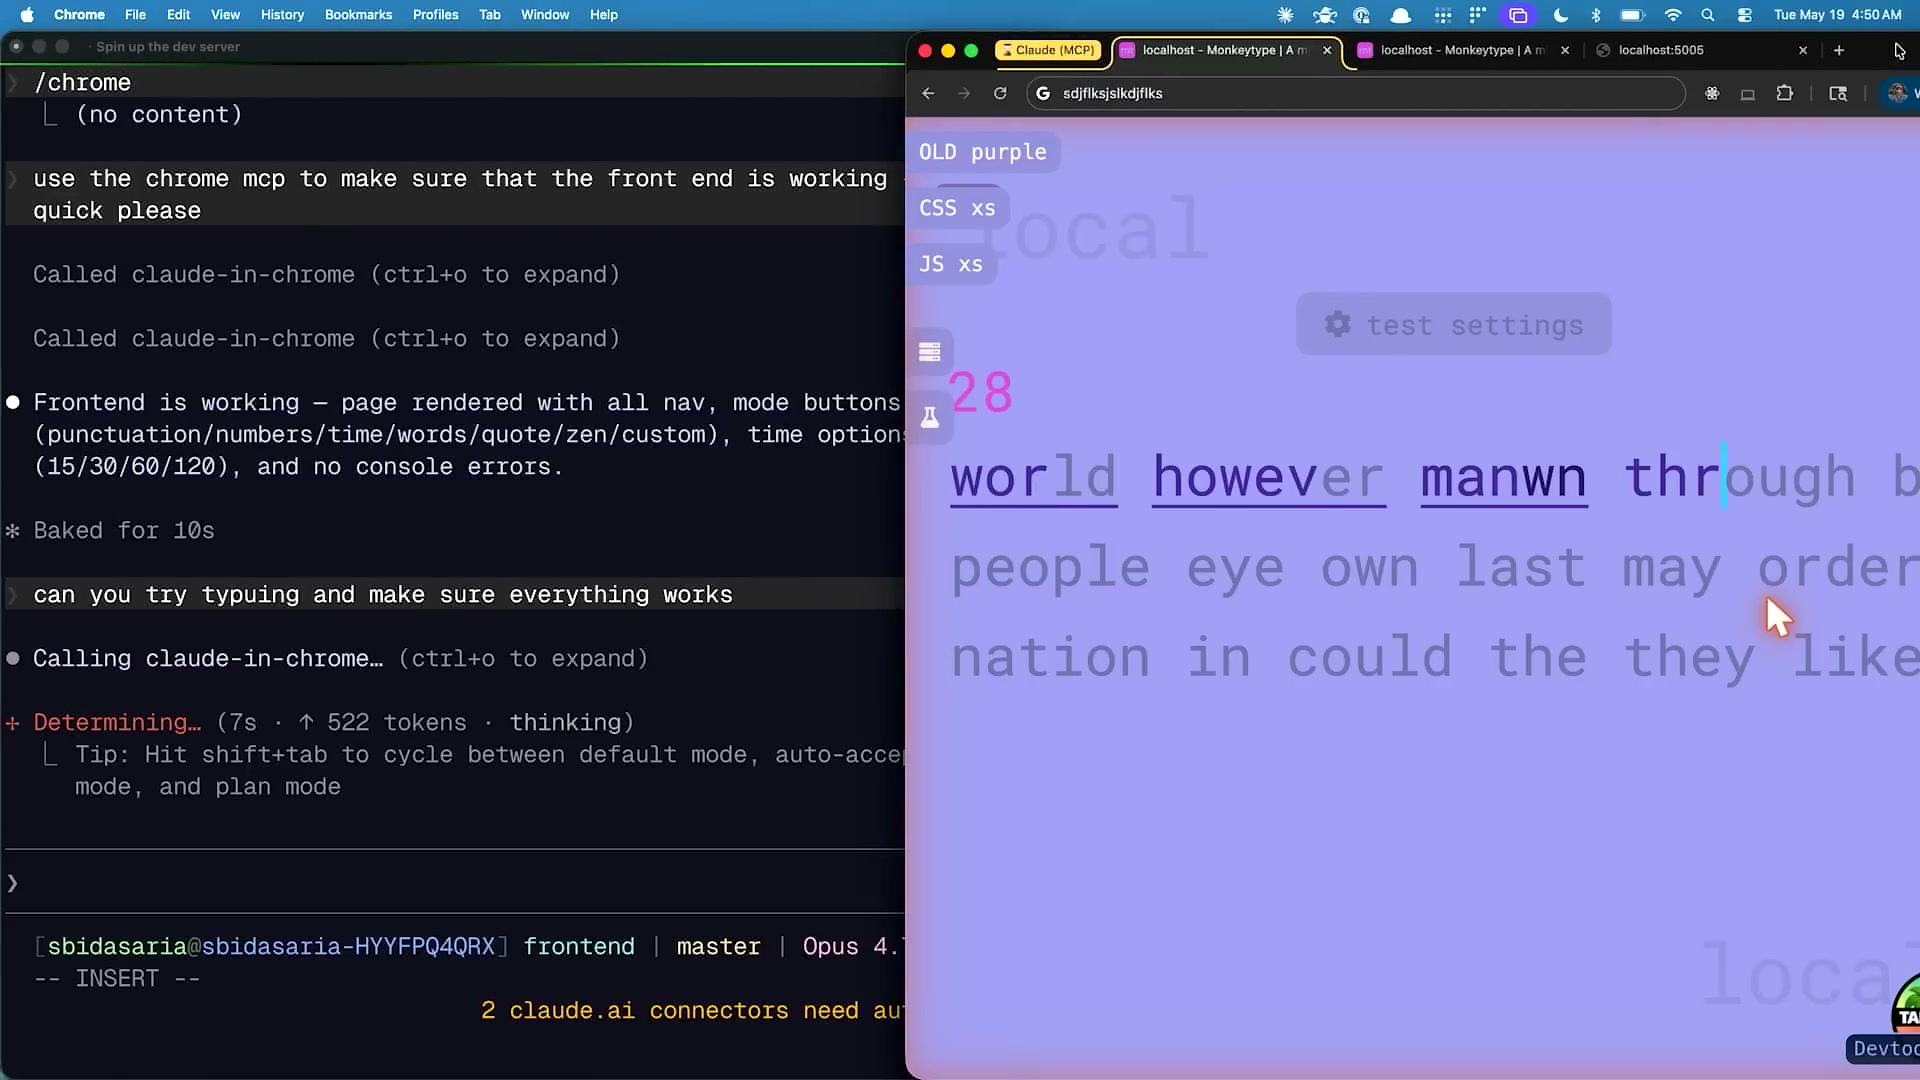The height and width of the screenshot is (1080, 1920).
Task: Open the Profiles menu
Action: 435,15
